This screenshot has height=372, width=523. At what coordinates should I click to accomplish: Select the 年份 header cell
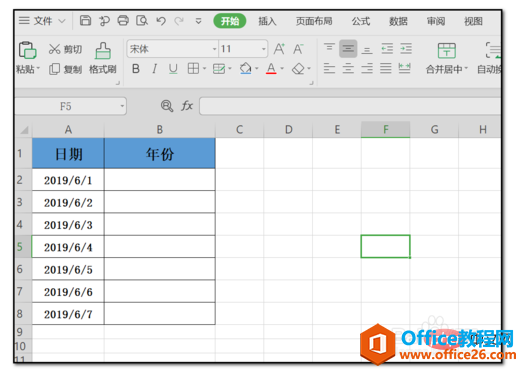[x=160, y=154]
